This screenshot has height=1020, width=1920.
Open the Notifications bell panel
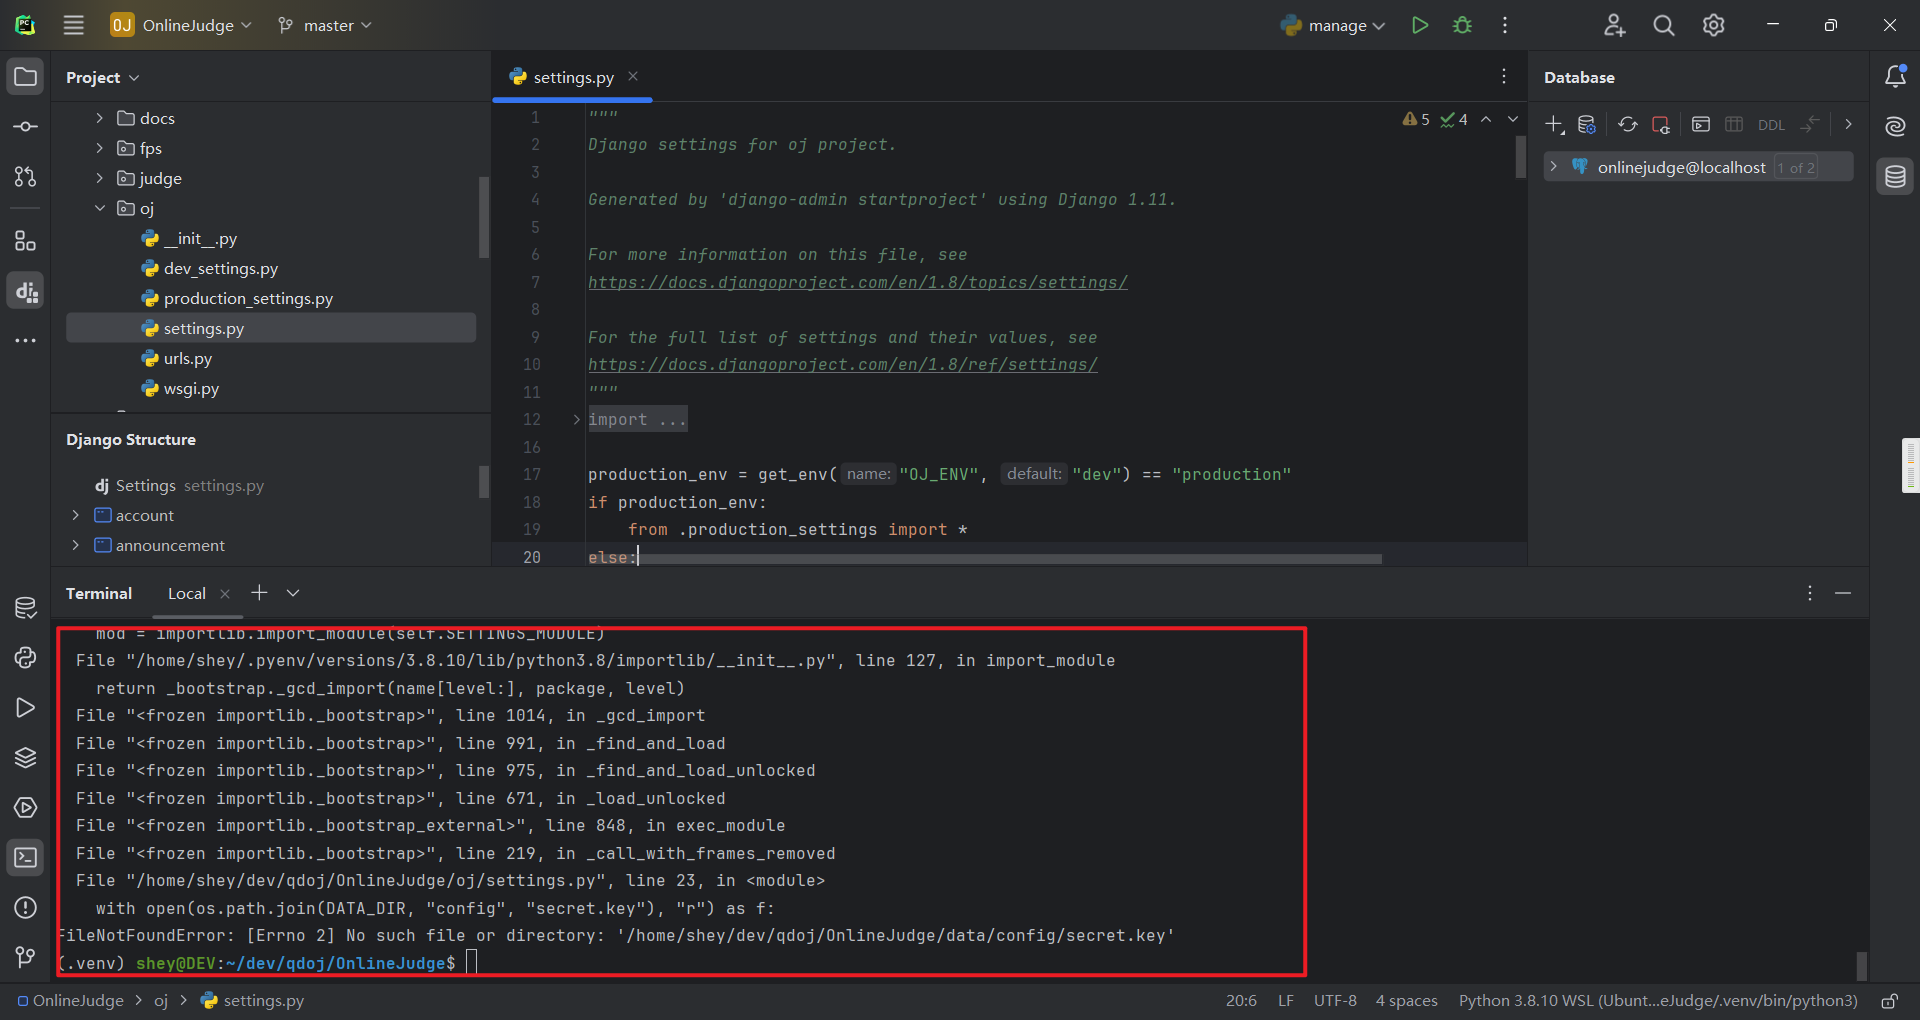(1895, 77)
